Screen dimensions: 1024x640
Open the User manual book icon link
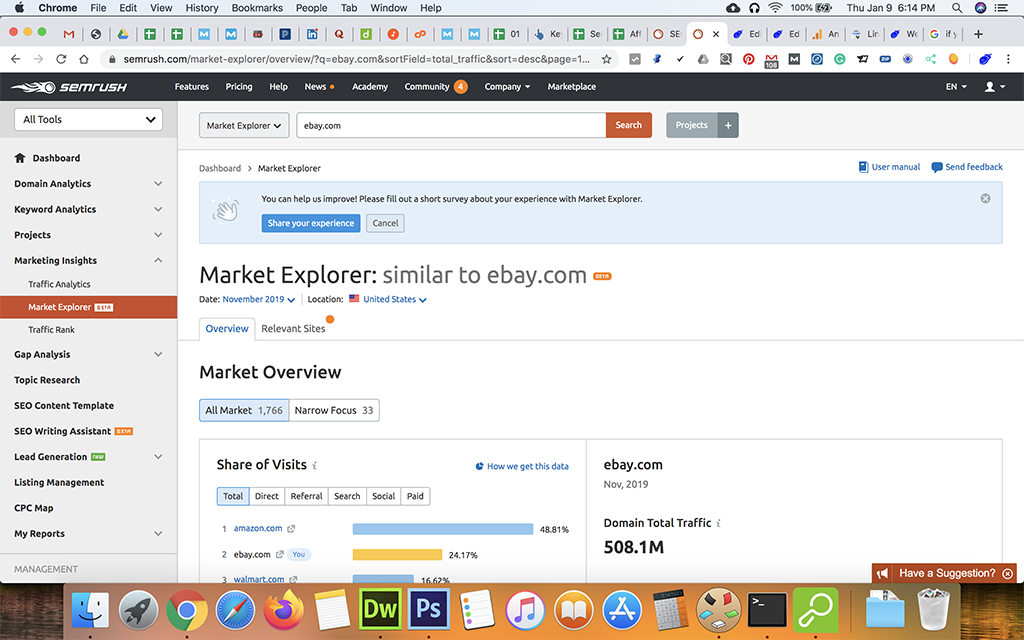tap(863, 167)
